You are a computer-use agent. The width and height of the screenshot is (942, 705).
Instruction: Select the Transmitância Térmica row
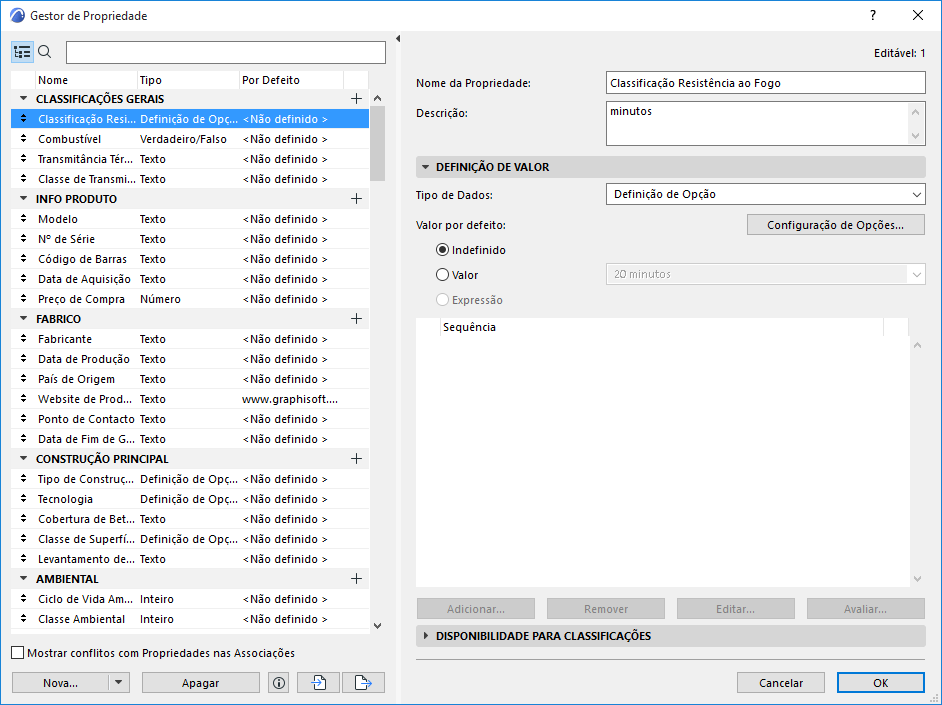190,159
